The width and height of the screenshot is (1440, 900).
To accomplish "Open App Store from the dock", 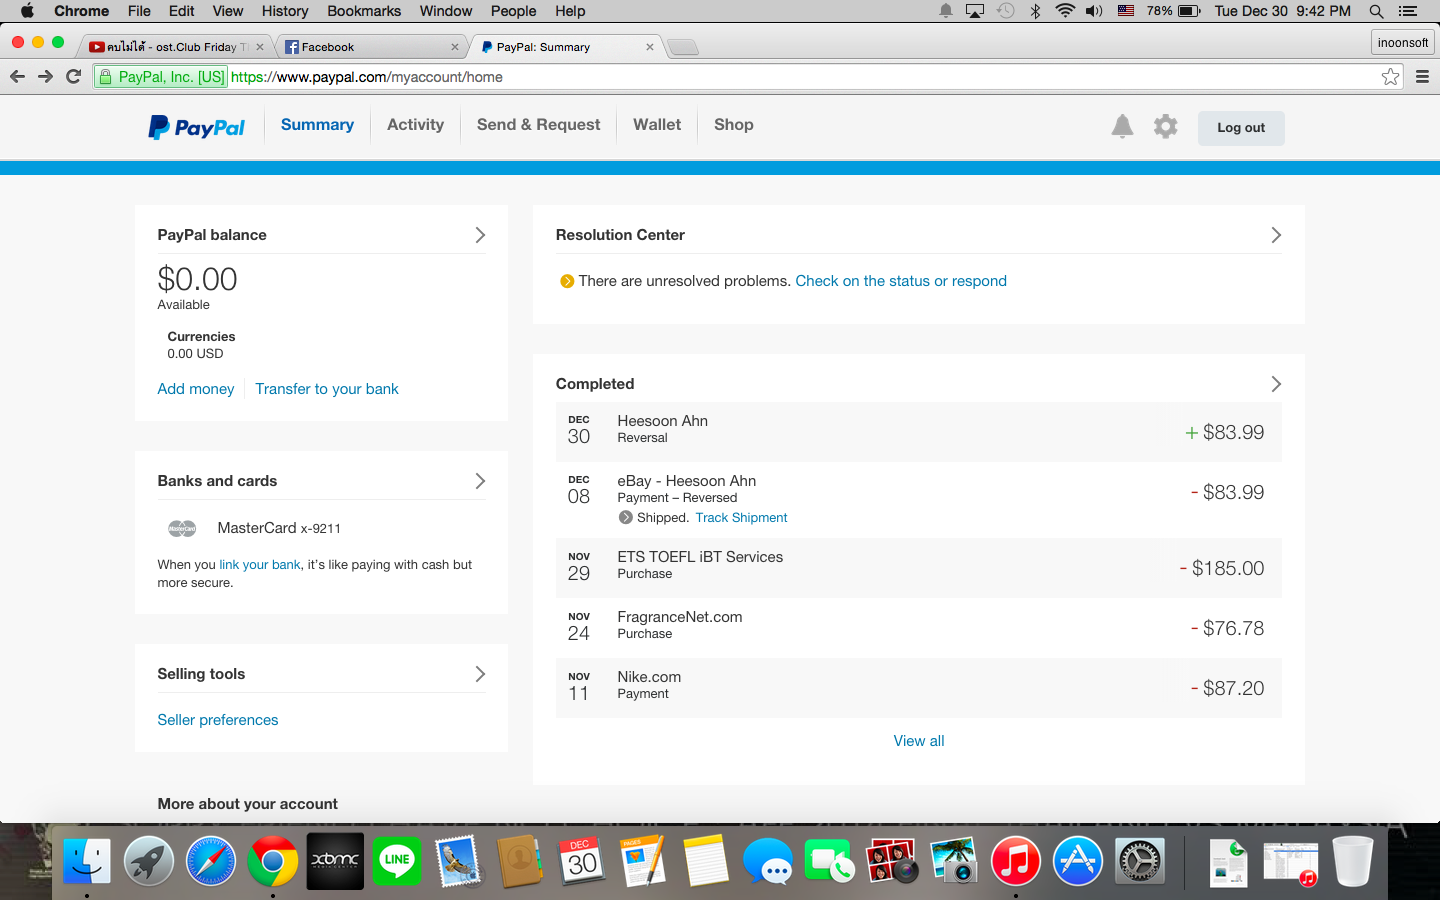I will pyautogui.click(x=1077, y=861).
